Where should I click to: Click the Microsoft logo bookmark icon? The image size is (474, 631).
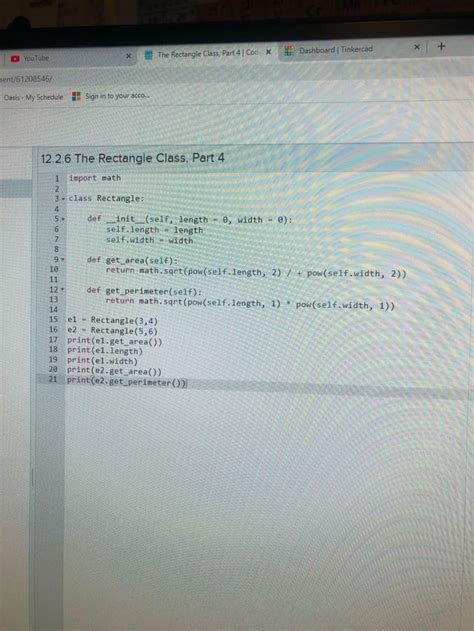click(x=76, y=96)
